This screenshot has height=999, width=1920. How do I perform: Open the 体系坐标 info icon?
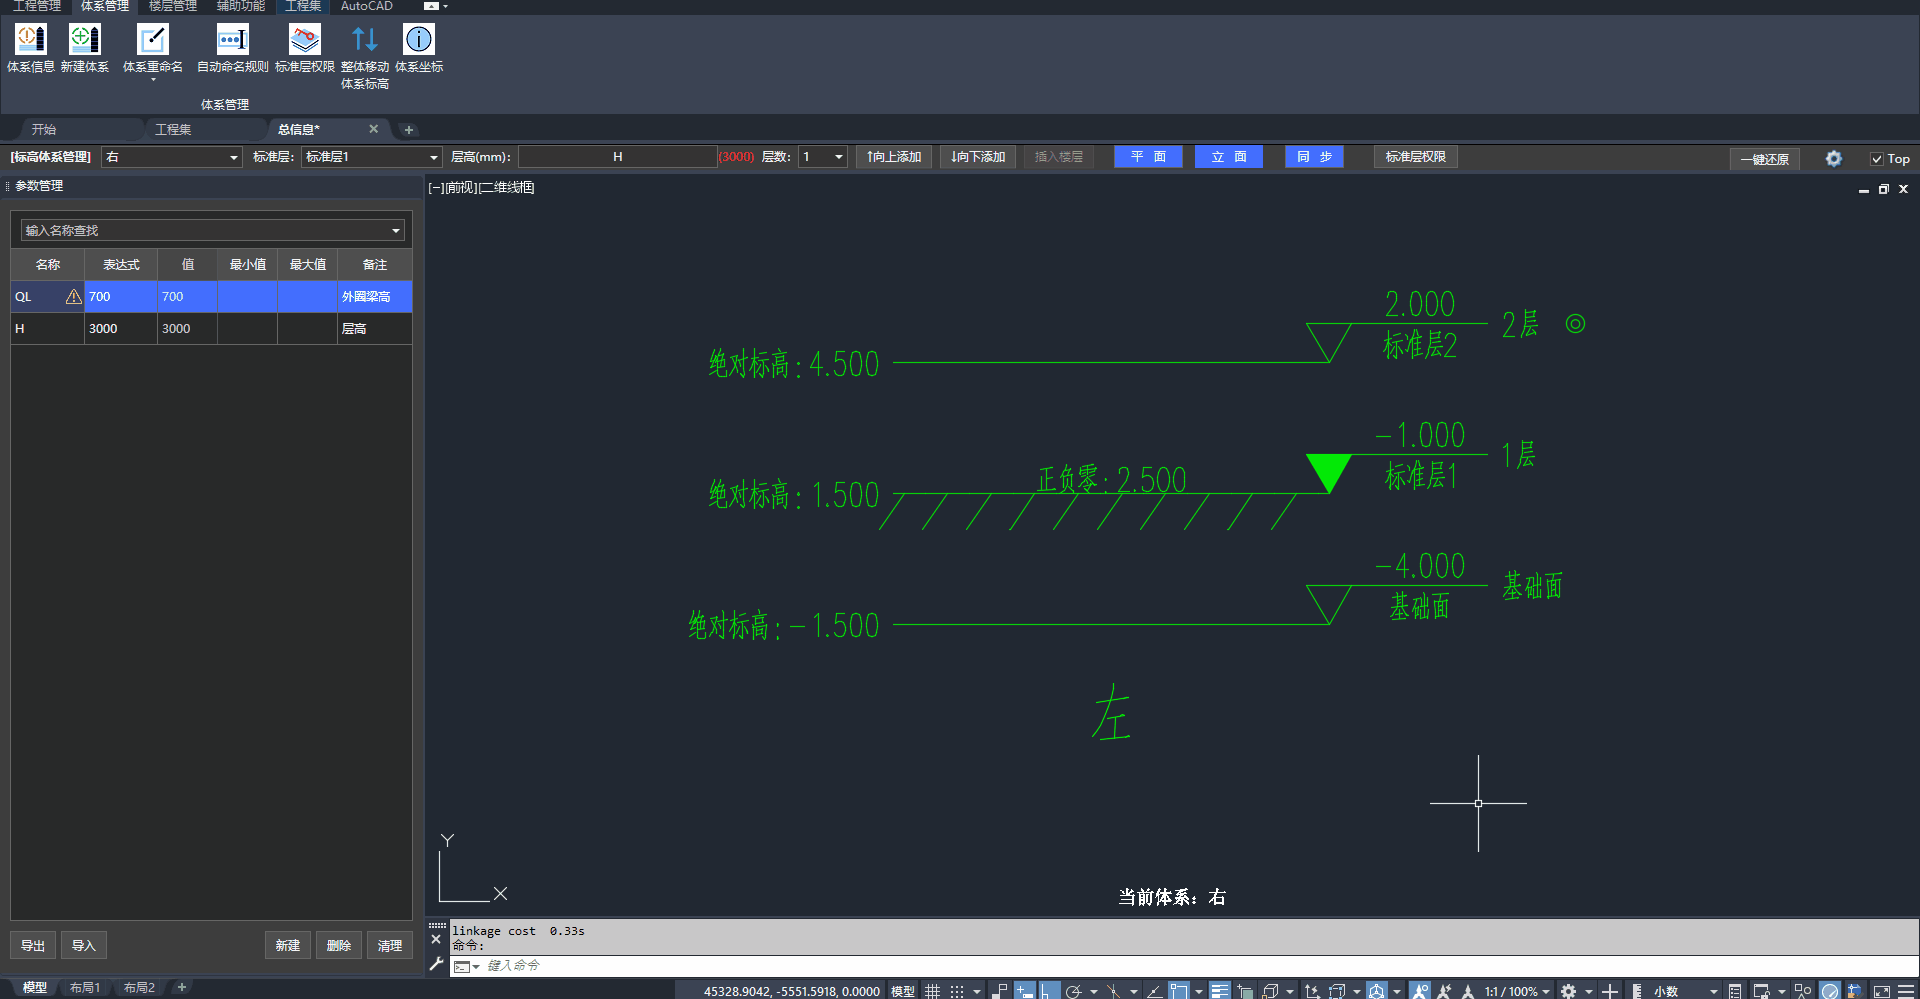click(418, 40)
